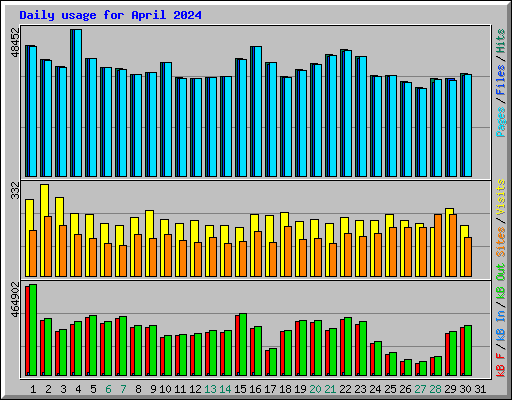Click the 'Files' legend label
Screen dimensions: 512x400
(x=501, y=80)
